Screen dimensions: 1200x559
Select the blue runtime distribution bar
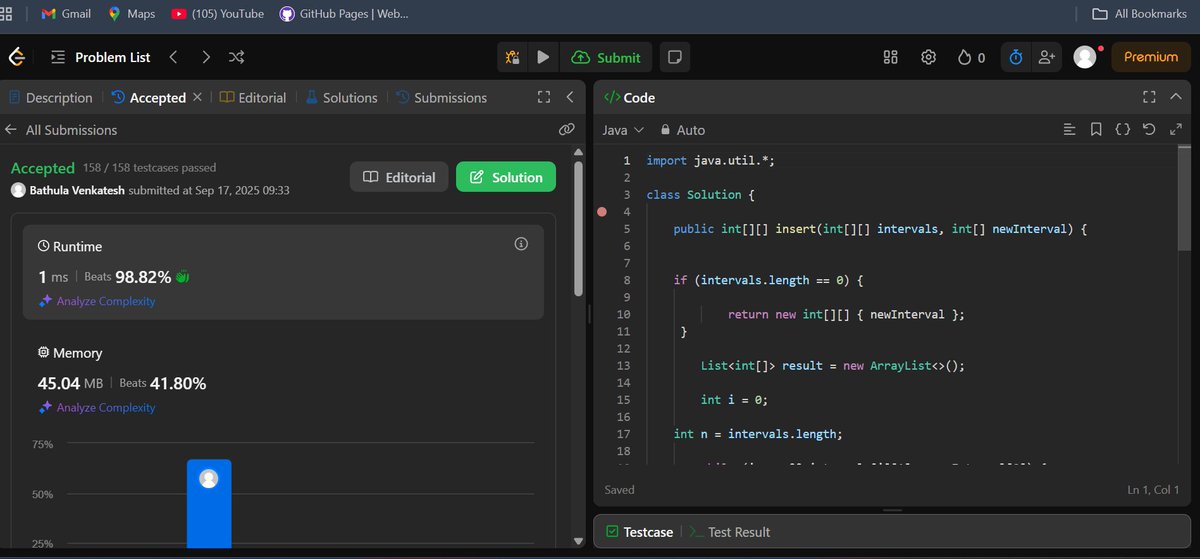tap(208, 504)
